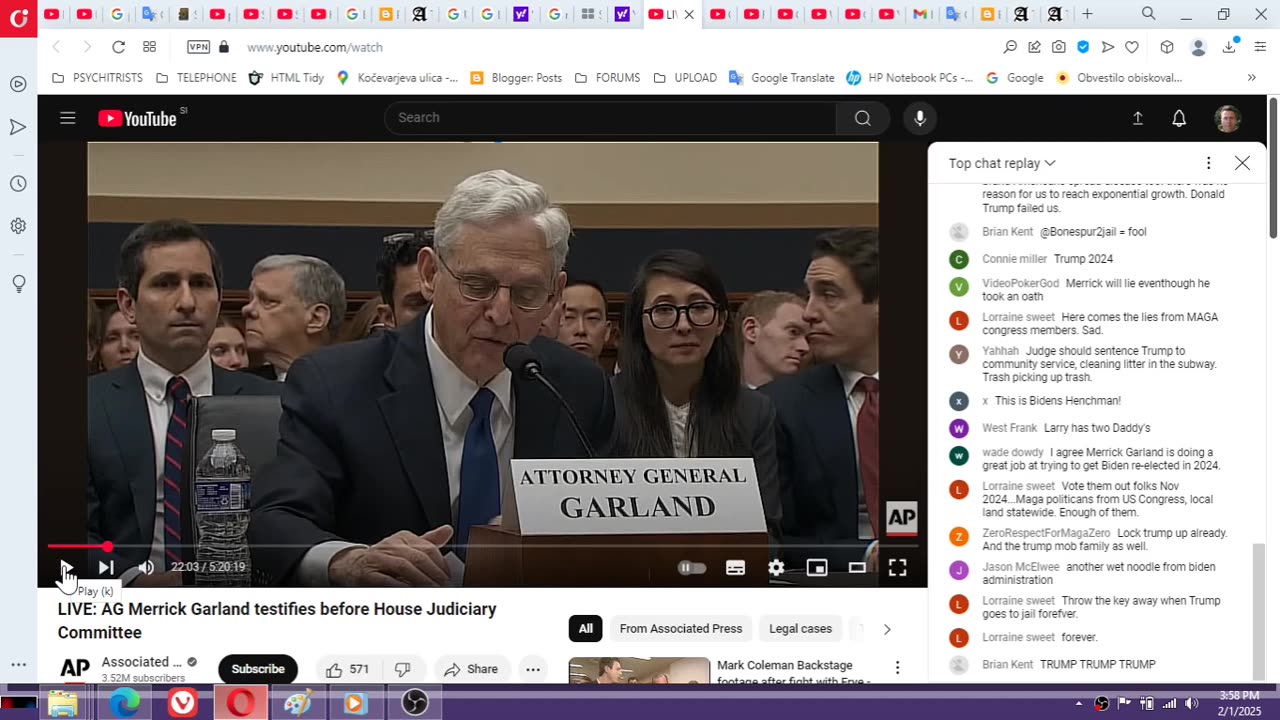1280x720 pixels.
Task: Open YouTube notifications bell
Action: point(1179,118)
